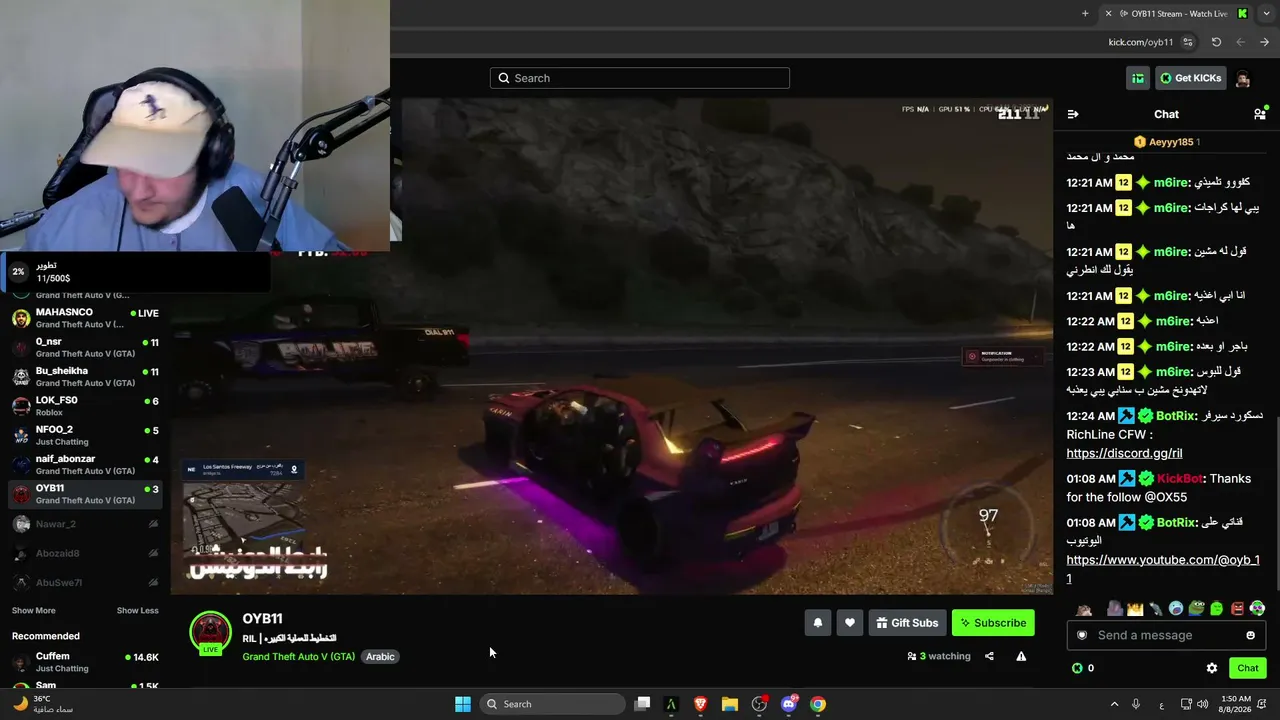Viewport: 1280px width, 720px height.
Task: Select the crown emote in the quick row
Action: click(1135, 608)
